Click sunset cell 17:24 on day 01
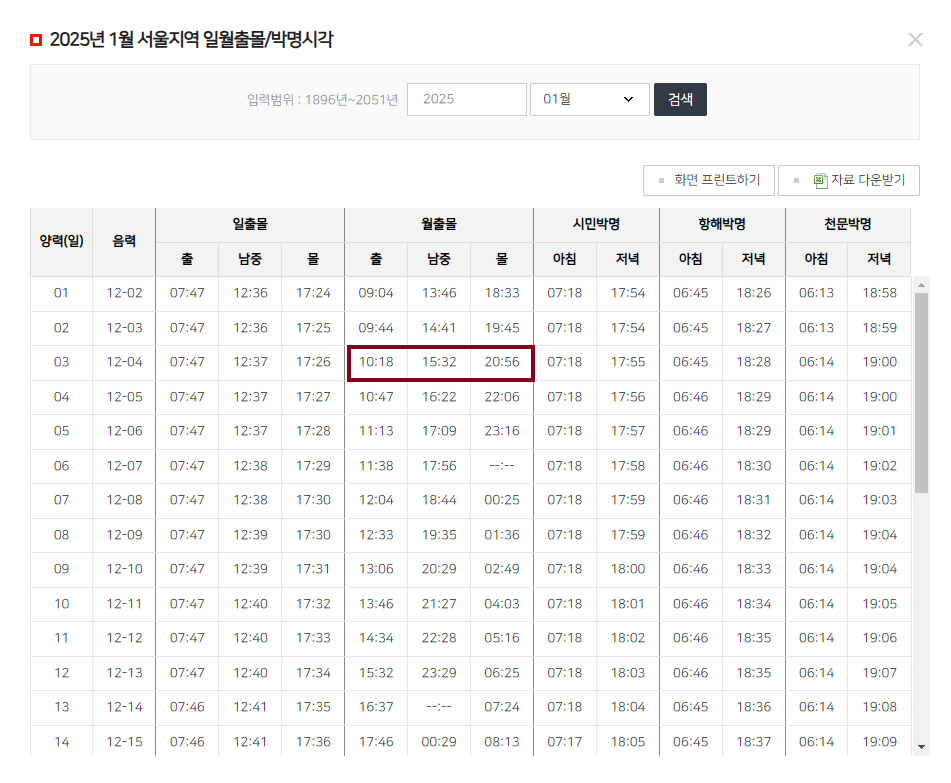951x783 pixels. point(313,294)
